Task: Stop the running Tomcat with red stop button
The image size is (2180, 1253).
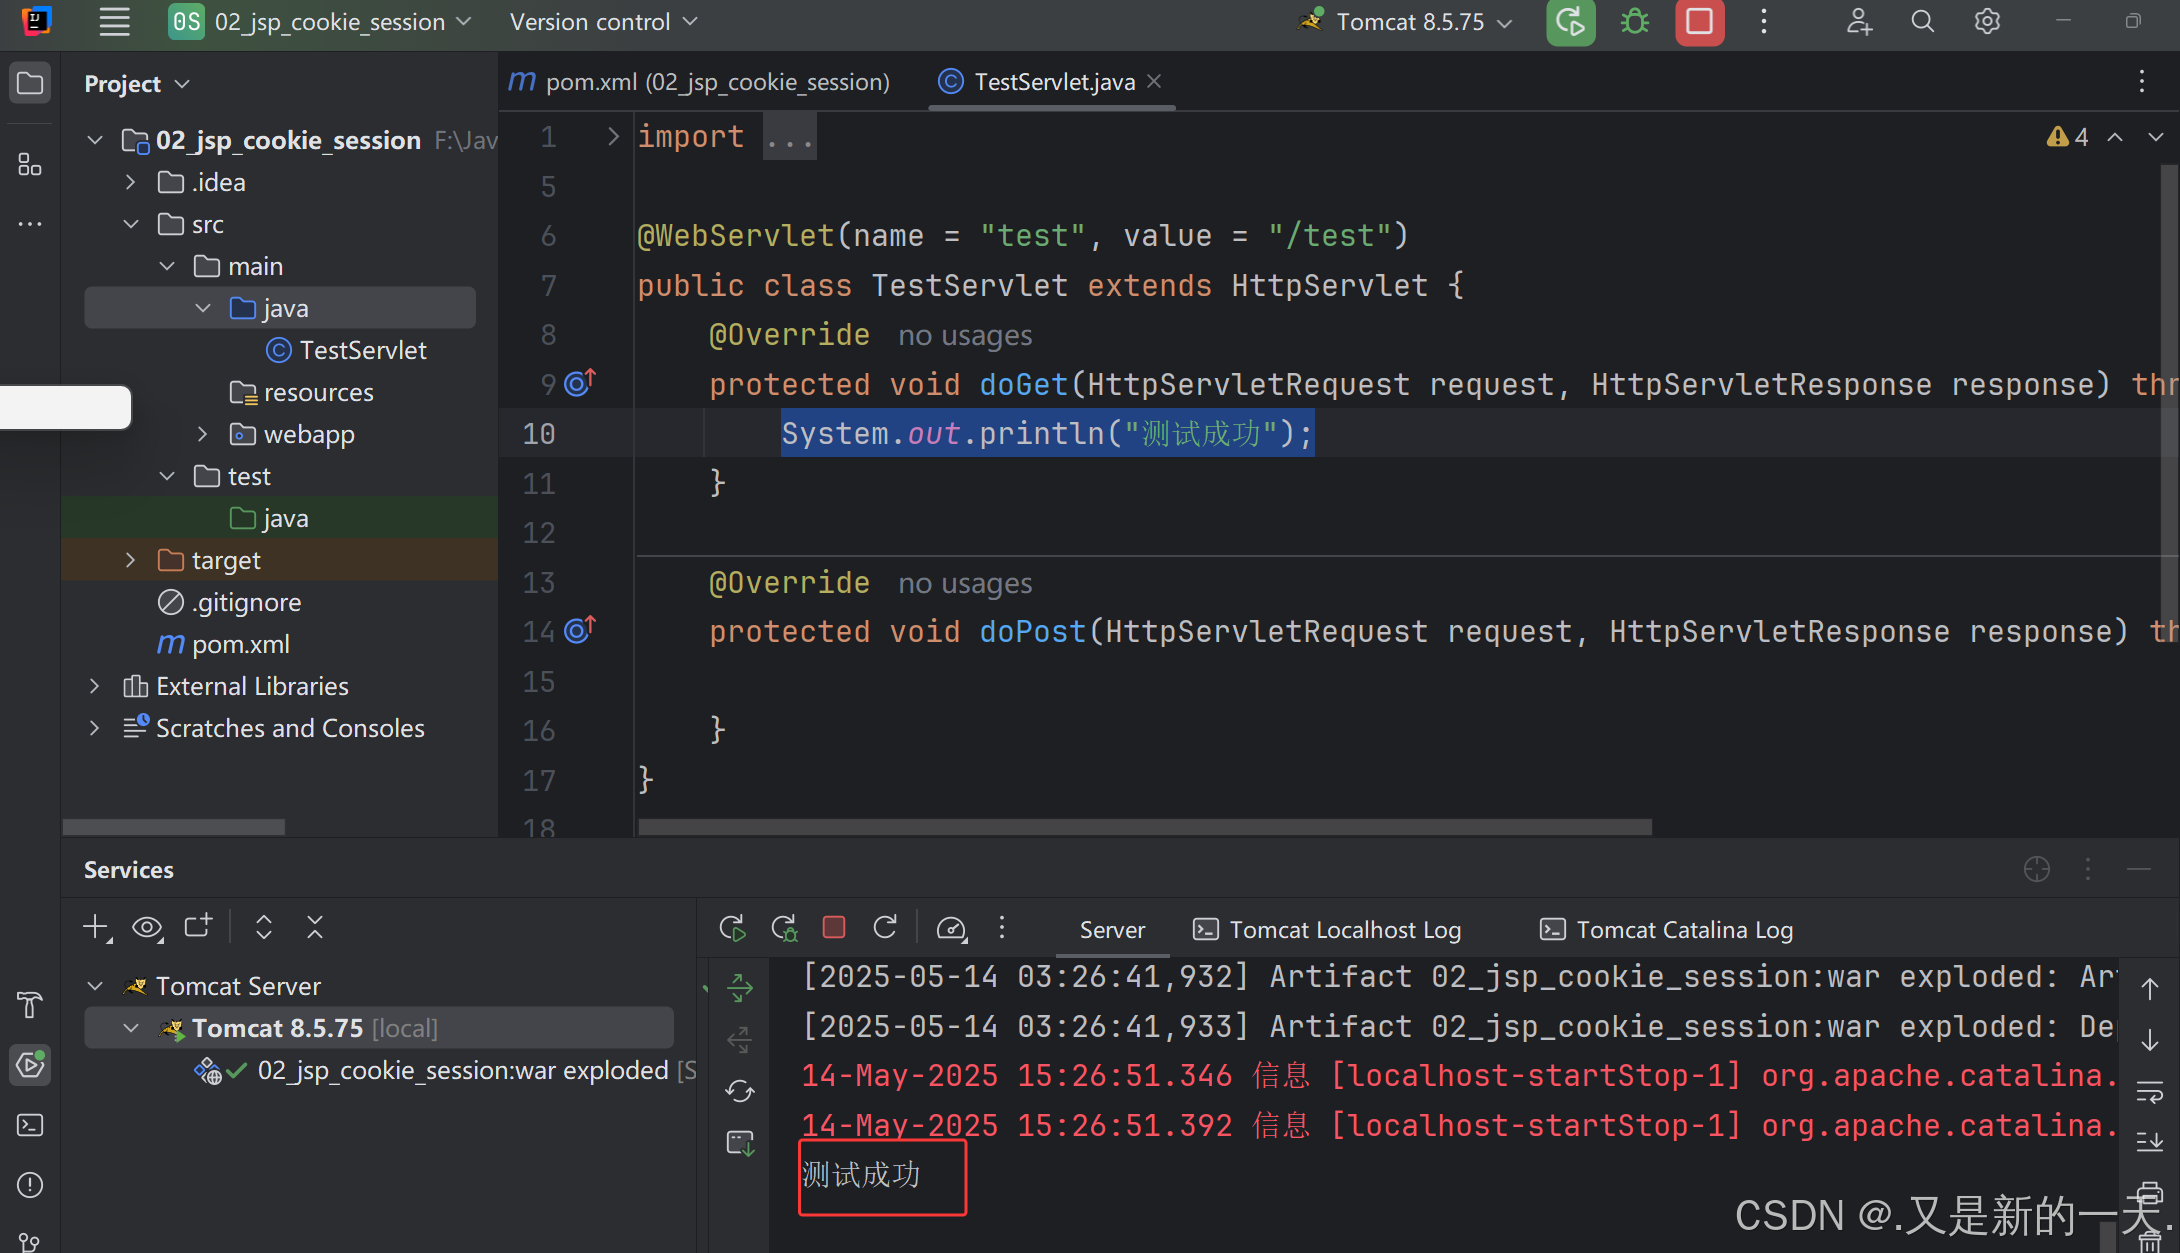Action: (1699, 22)
